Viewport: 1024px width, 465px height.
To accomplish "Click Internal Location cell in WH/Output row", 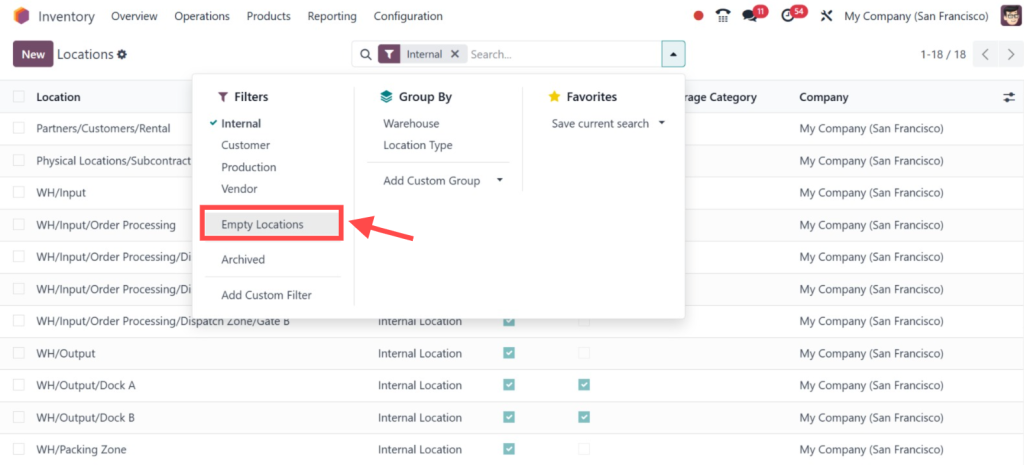I will coord(420,353).
